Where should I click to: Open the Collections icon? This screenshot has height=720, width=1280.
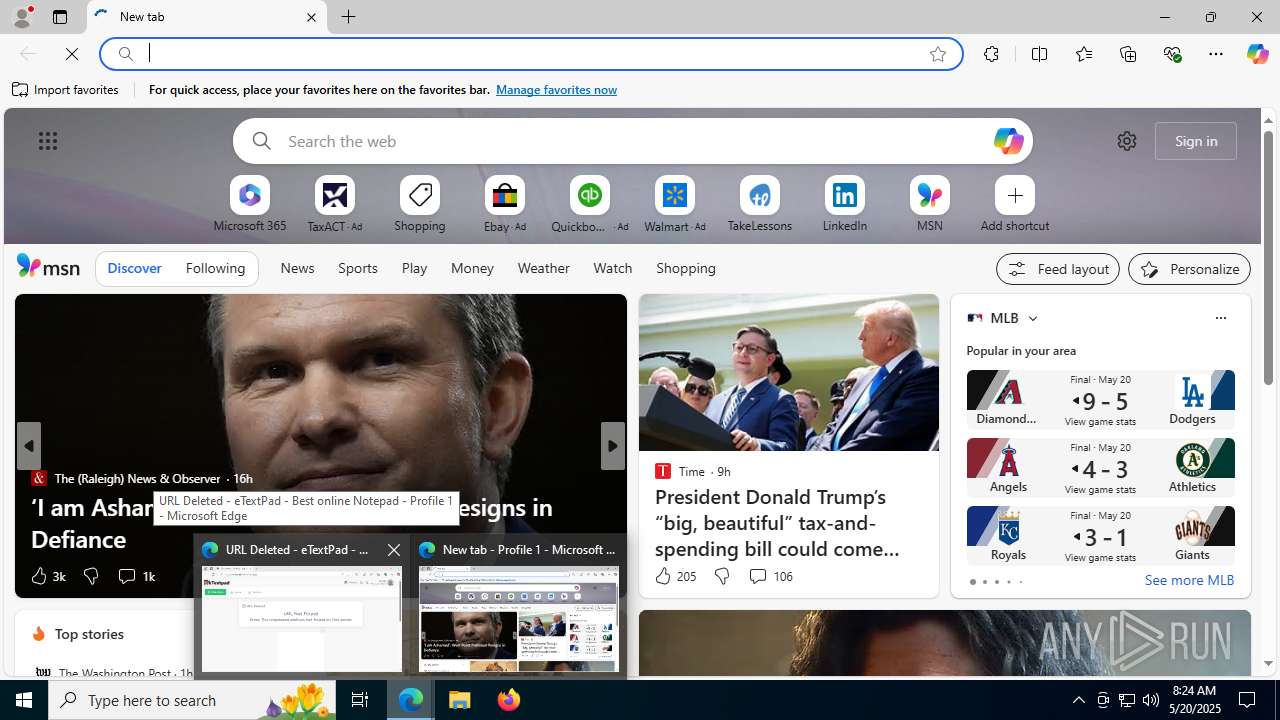point(1128,54)
